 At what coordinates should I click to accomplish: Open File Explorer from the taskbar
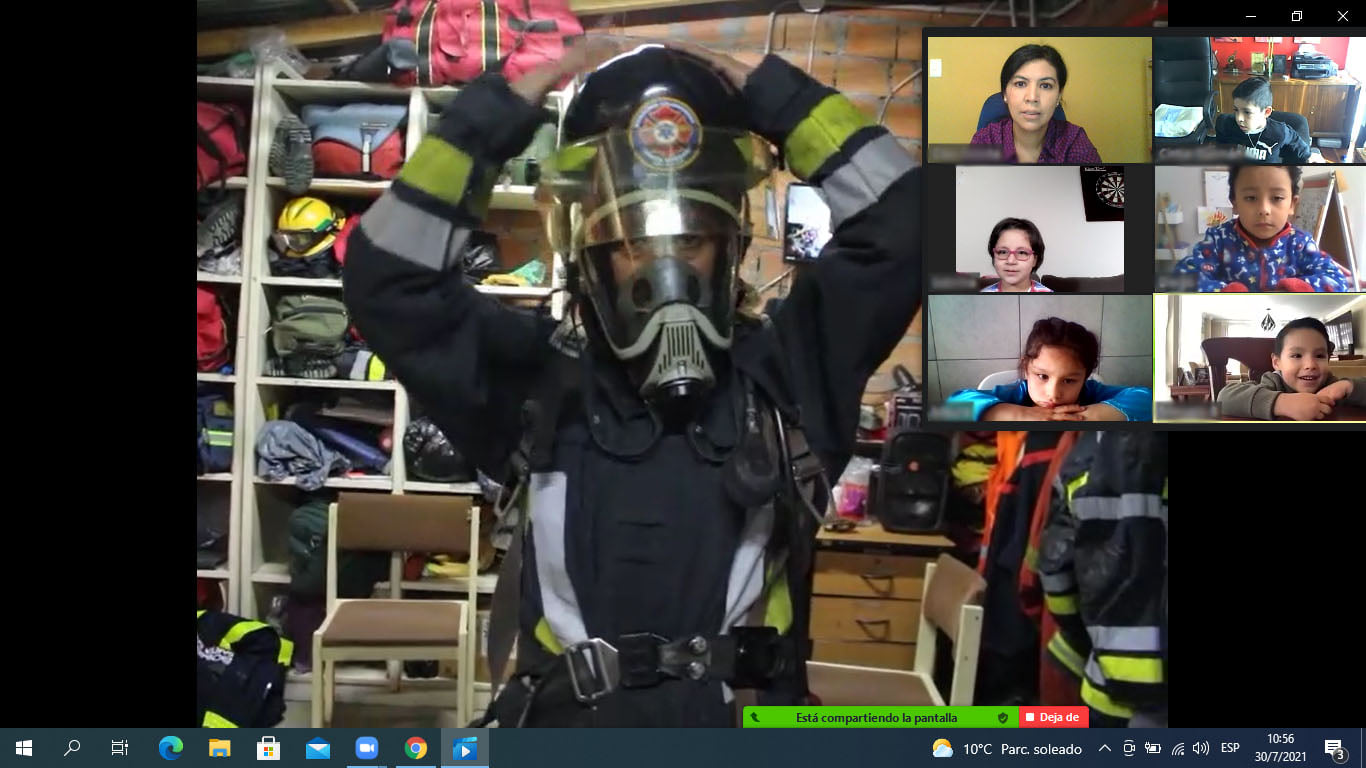220,748
